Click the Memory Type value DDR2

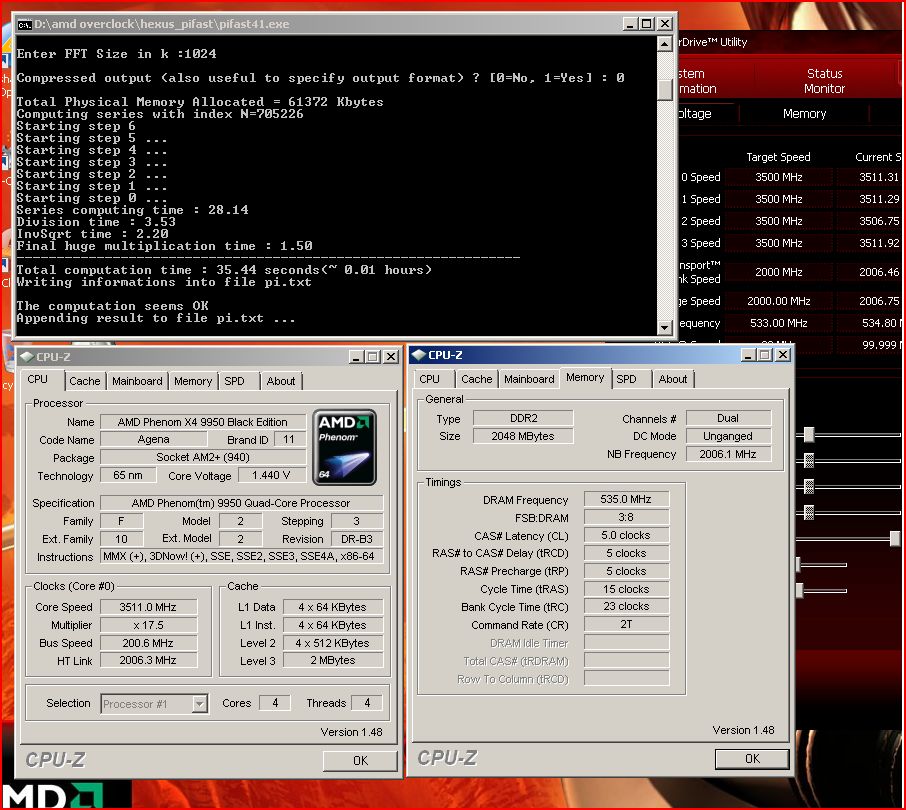click(x=523, y=418)
